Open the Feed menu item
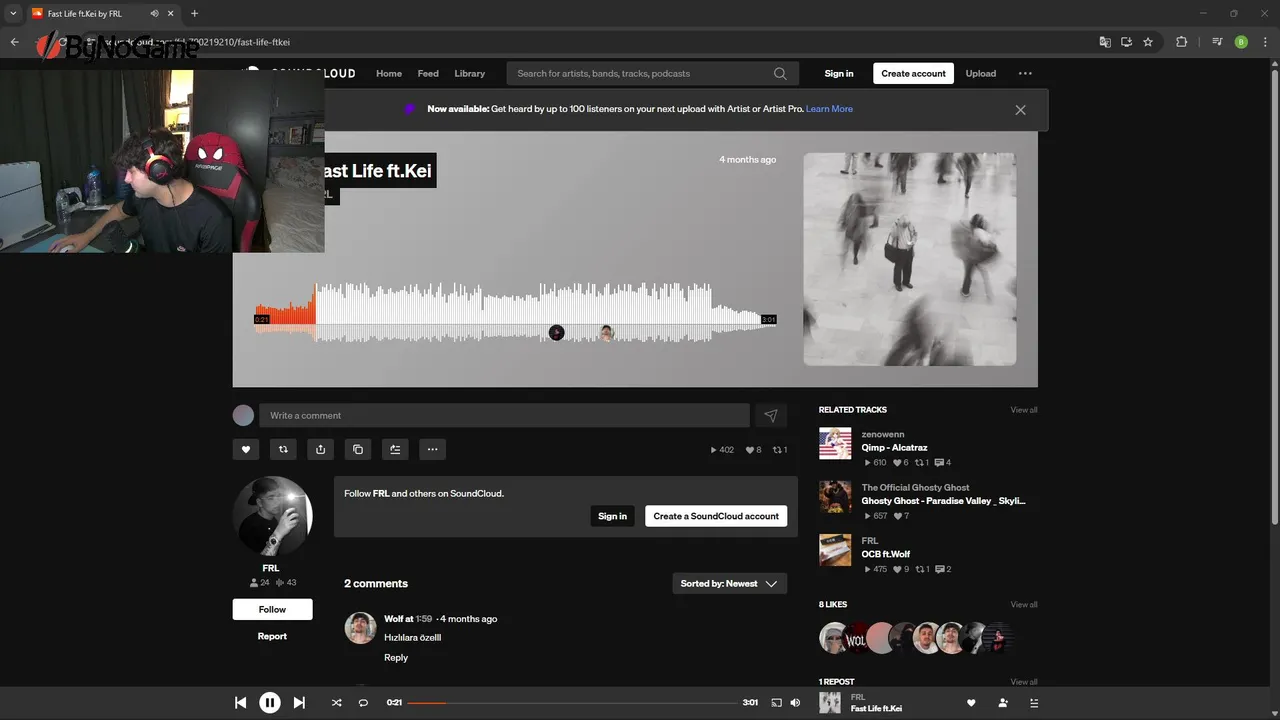This screenshot has width=1280, height=720. click(428, 73)
